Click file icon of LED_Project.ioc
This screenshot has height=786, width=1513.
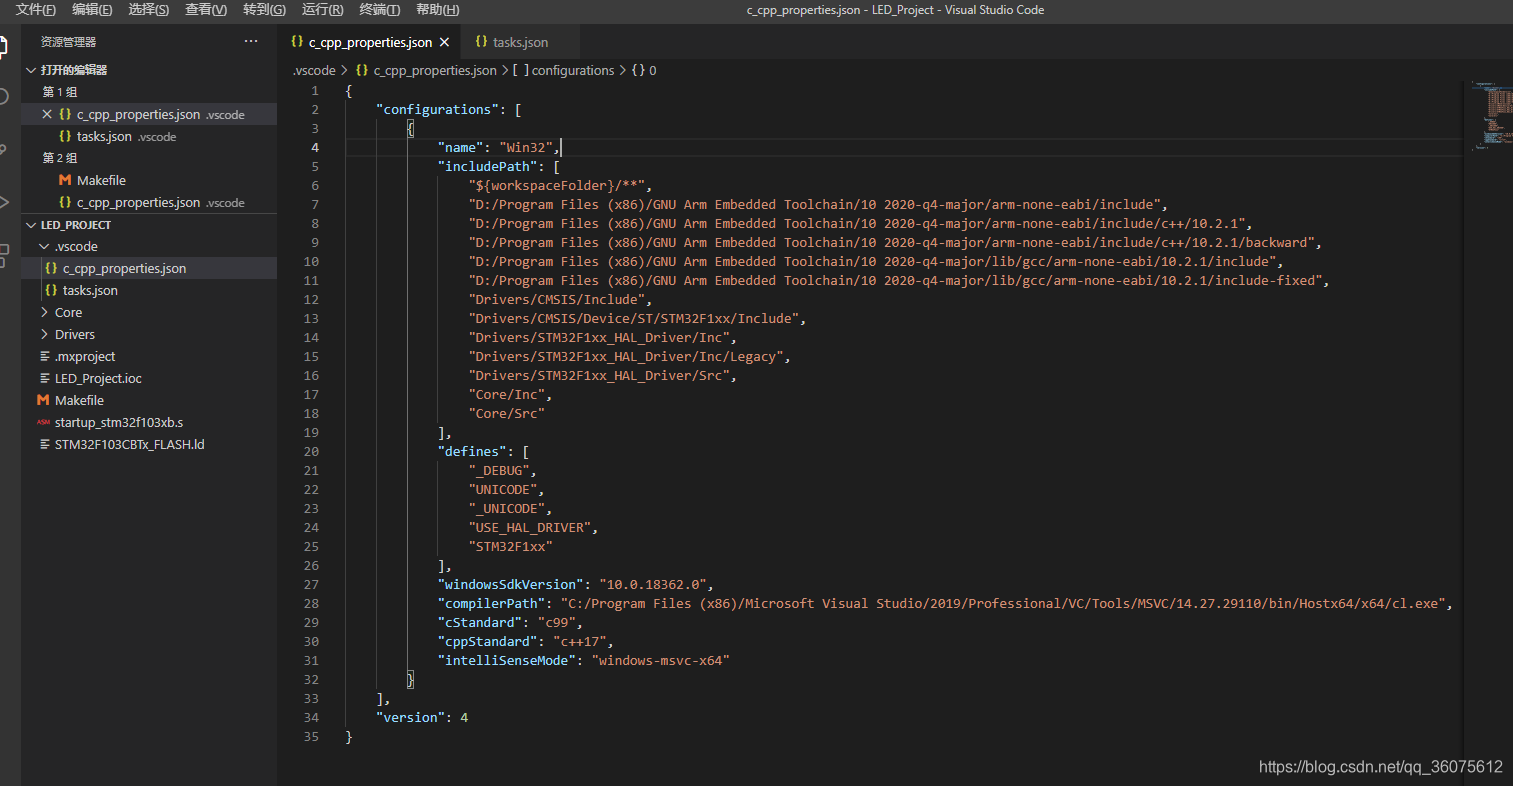(45, 378)
